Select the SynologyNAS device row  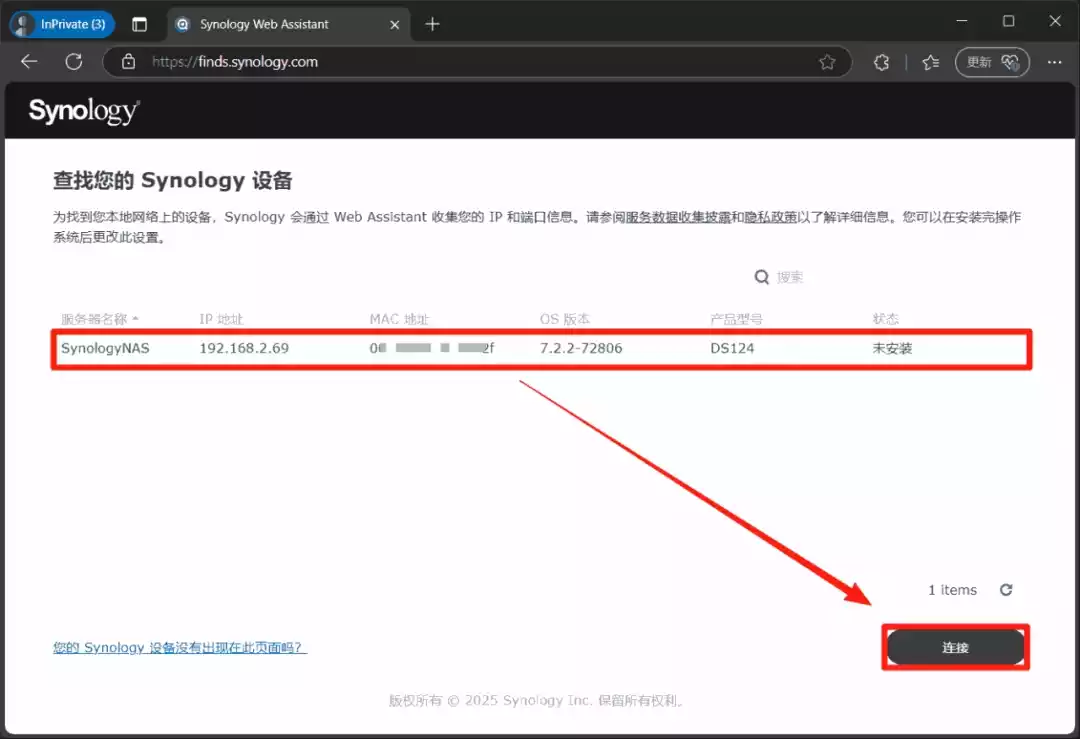point(540,349)
